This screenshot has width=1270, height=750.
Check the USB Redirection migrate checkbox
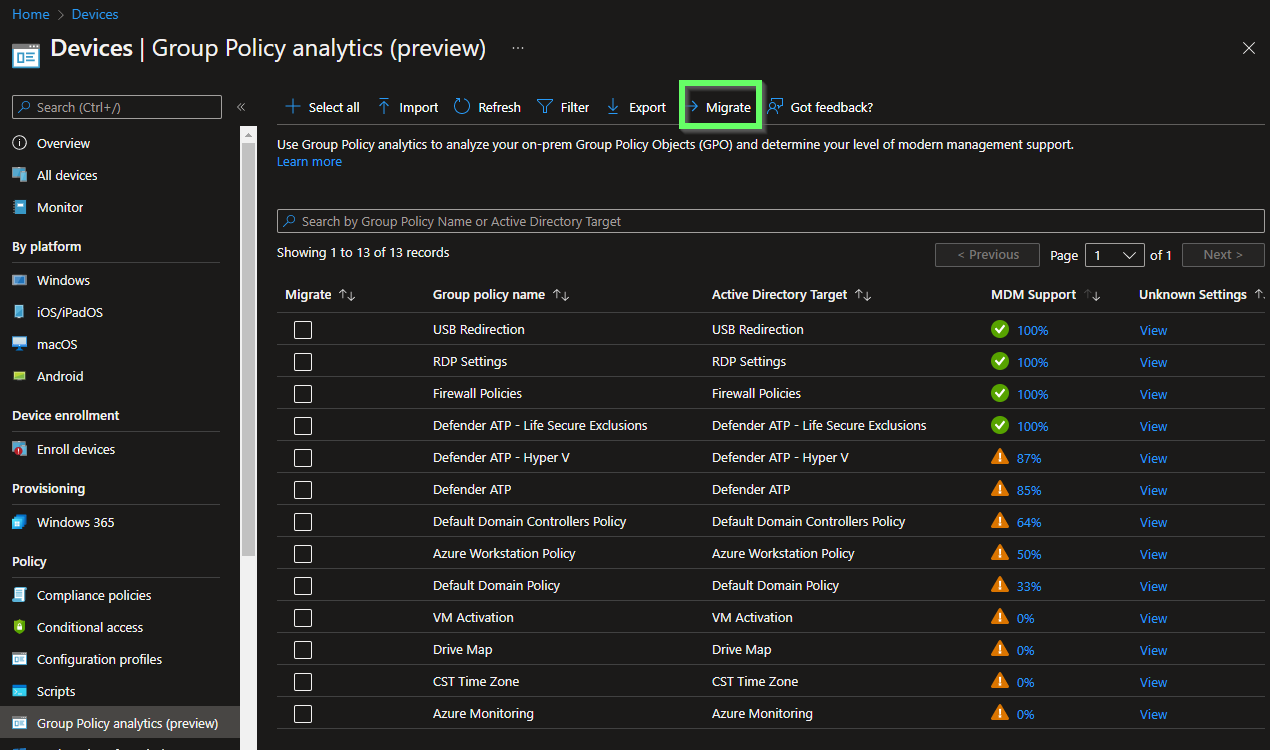click(x=303, y=330)
